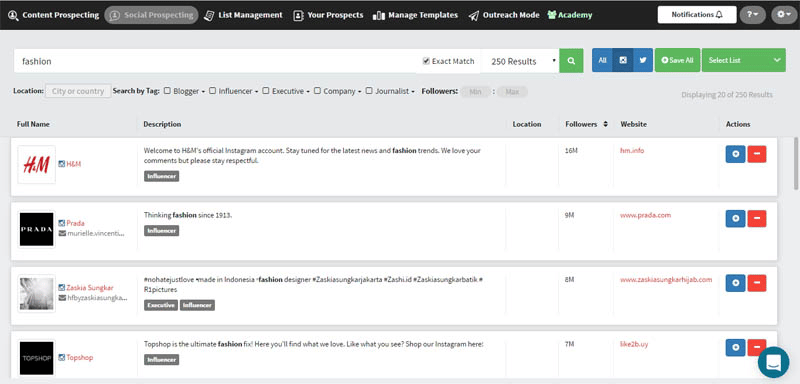
Task: Open the Select List dropdown
Action: click(743, 60)
